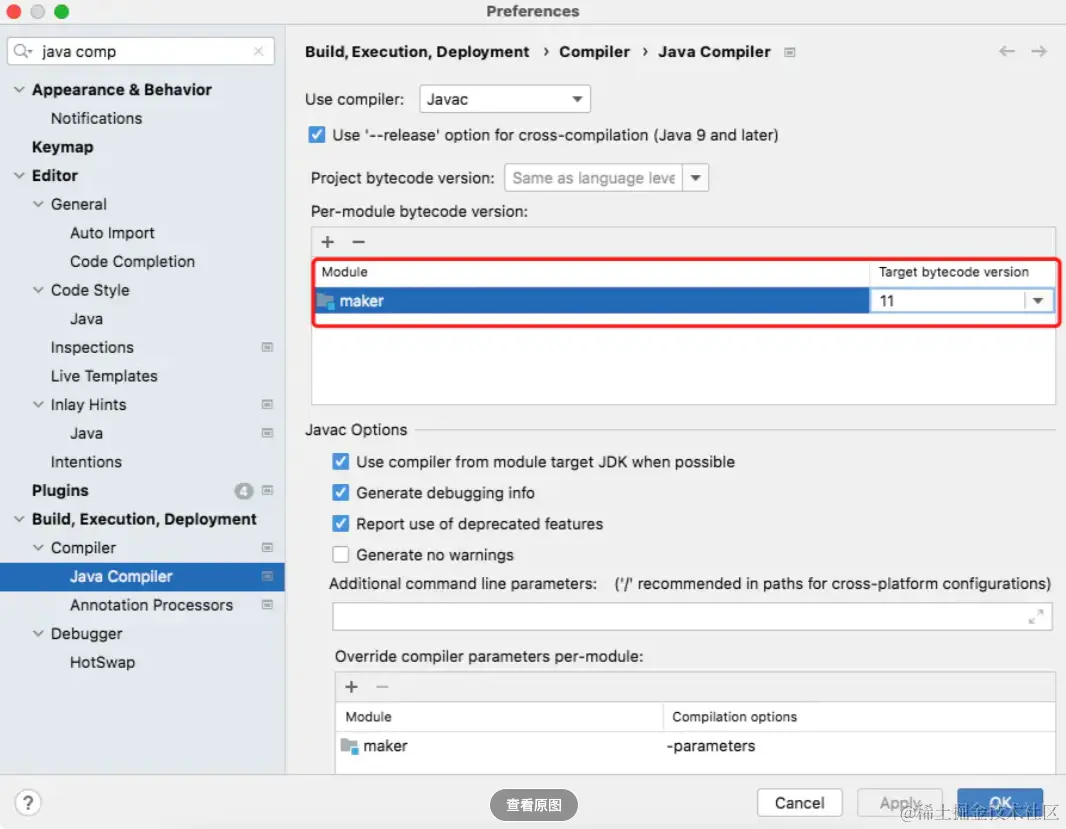Open the help question mark button
Image resolution: width=1066 pixels, height=829 pixels.
[x=28, y=802]
